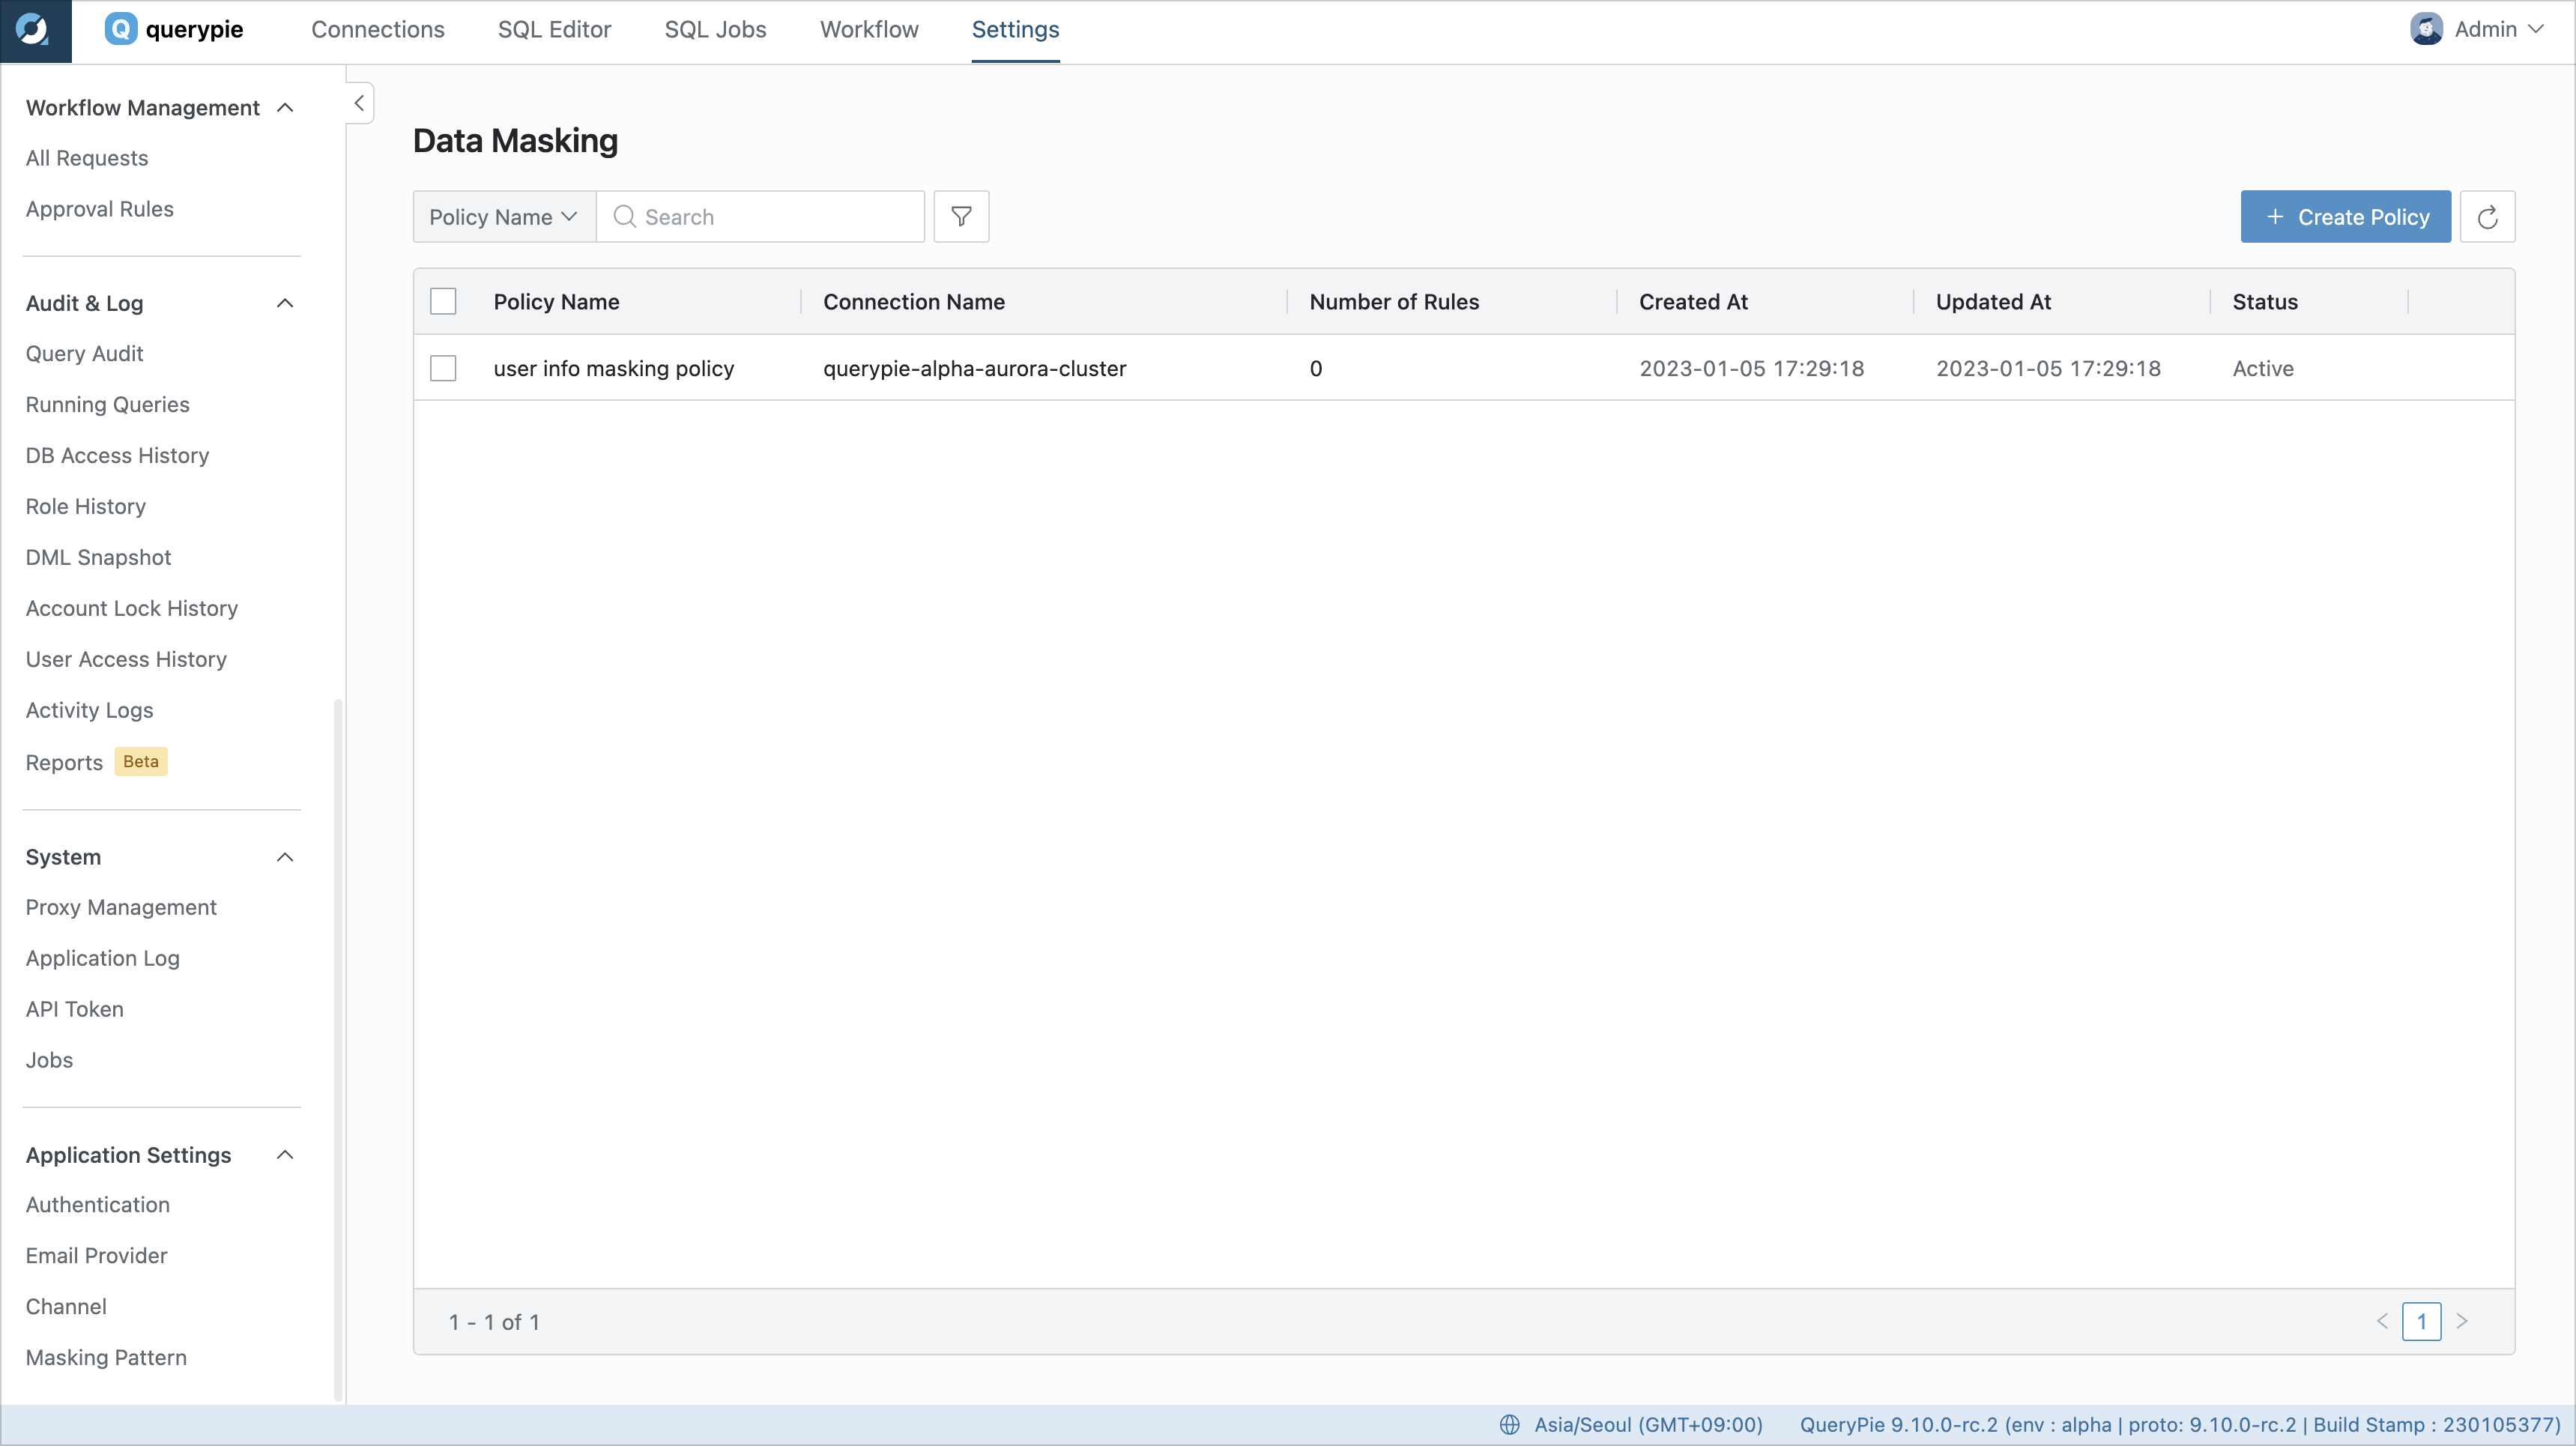Sort by Created At column header
2576x1446 pixels.
click(x=1693, y=301)
